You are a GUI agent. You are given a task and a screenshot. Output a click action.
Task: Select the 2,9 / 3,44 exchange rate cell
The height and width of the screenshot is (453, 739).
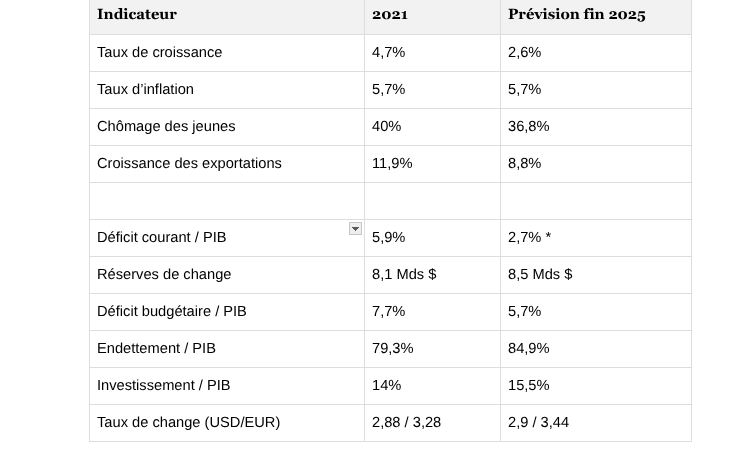[538, 422]
